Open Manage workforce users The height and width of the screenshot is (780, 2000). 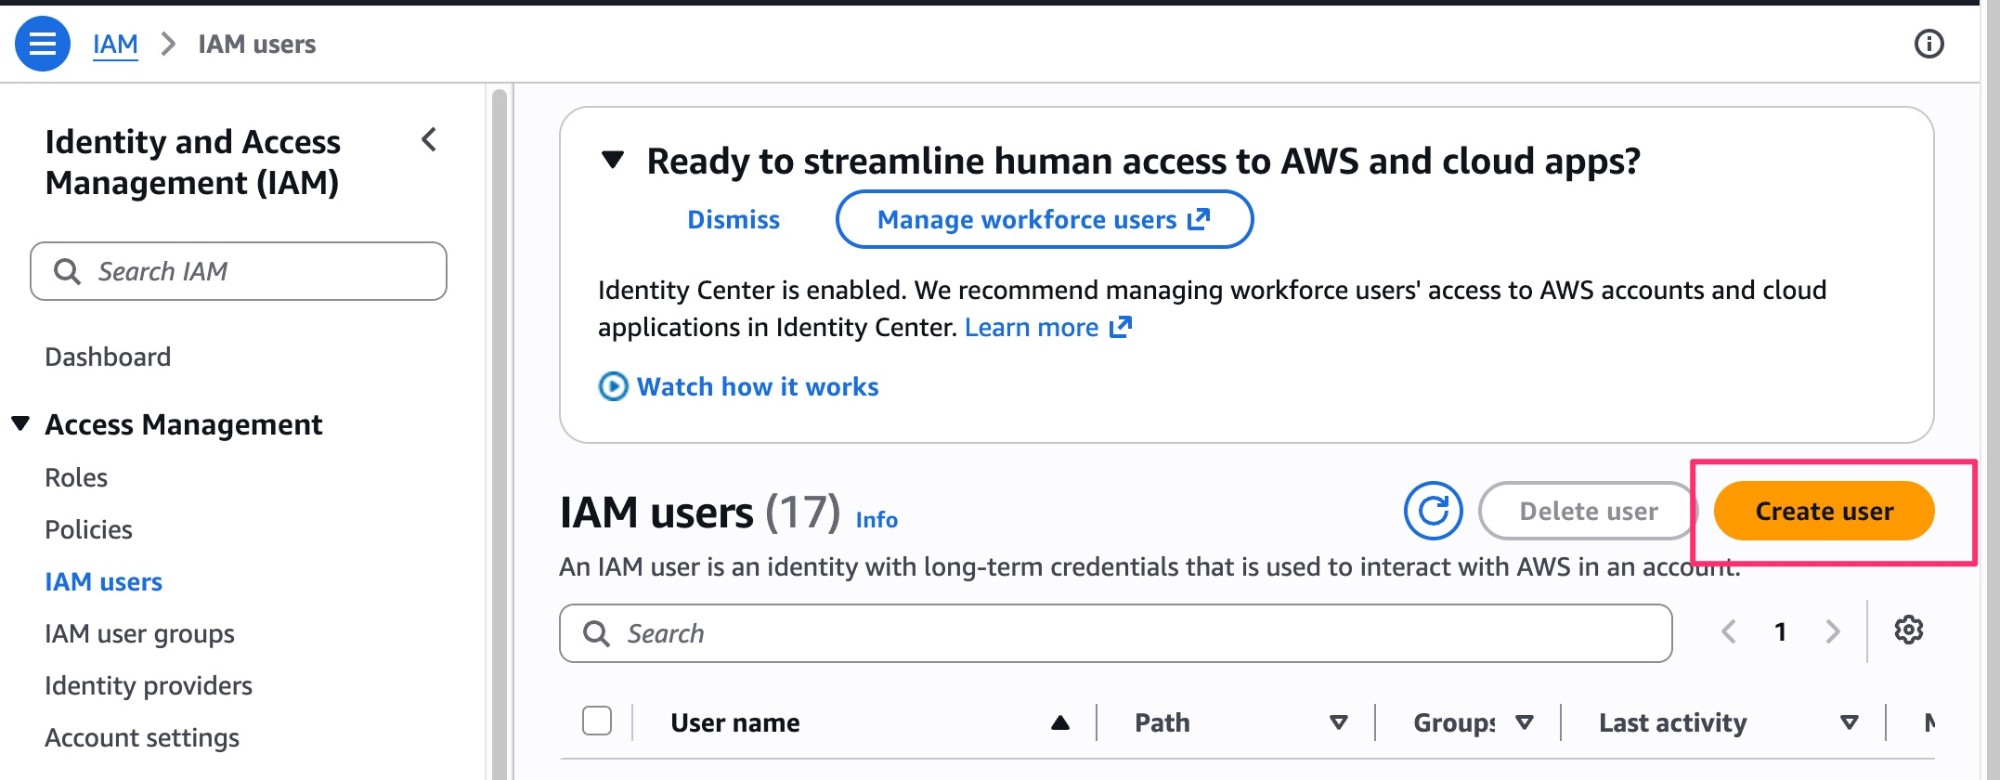point(1044,219)
